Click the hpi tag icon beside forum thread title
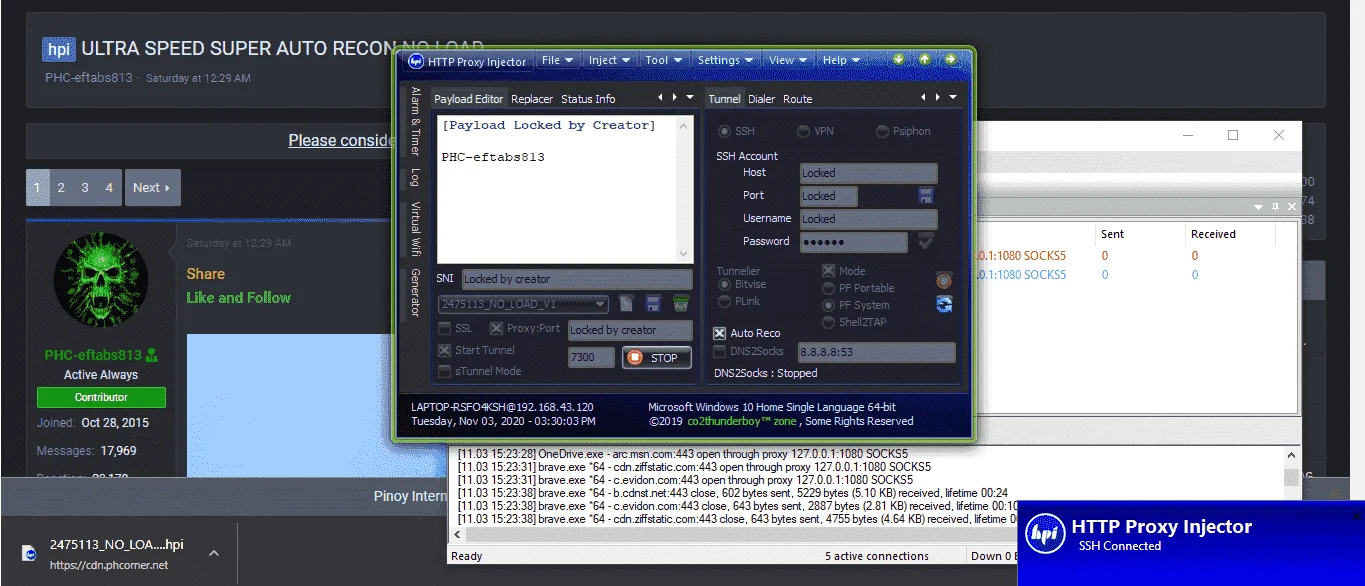Screen dimensions: 1365x586 [58, 49]
